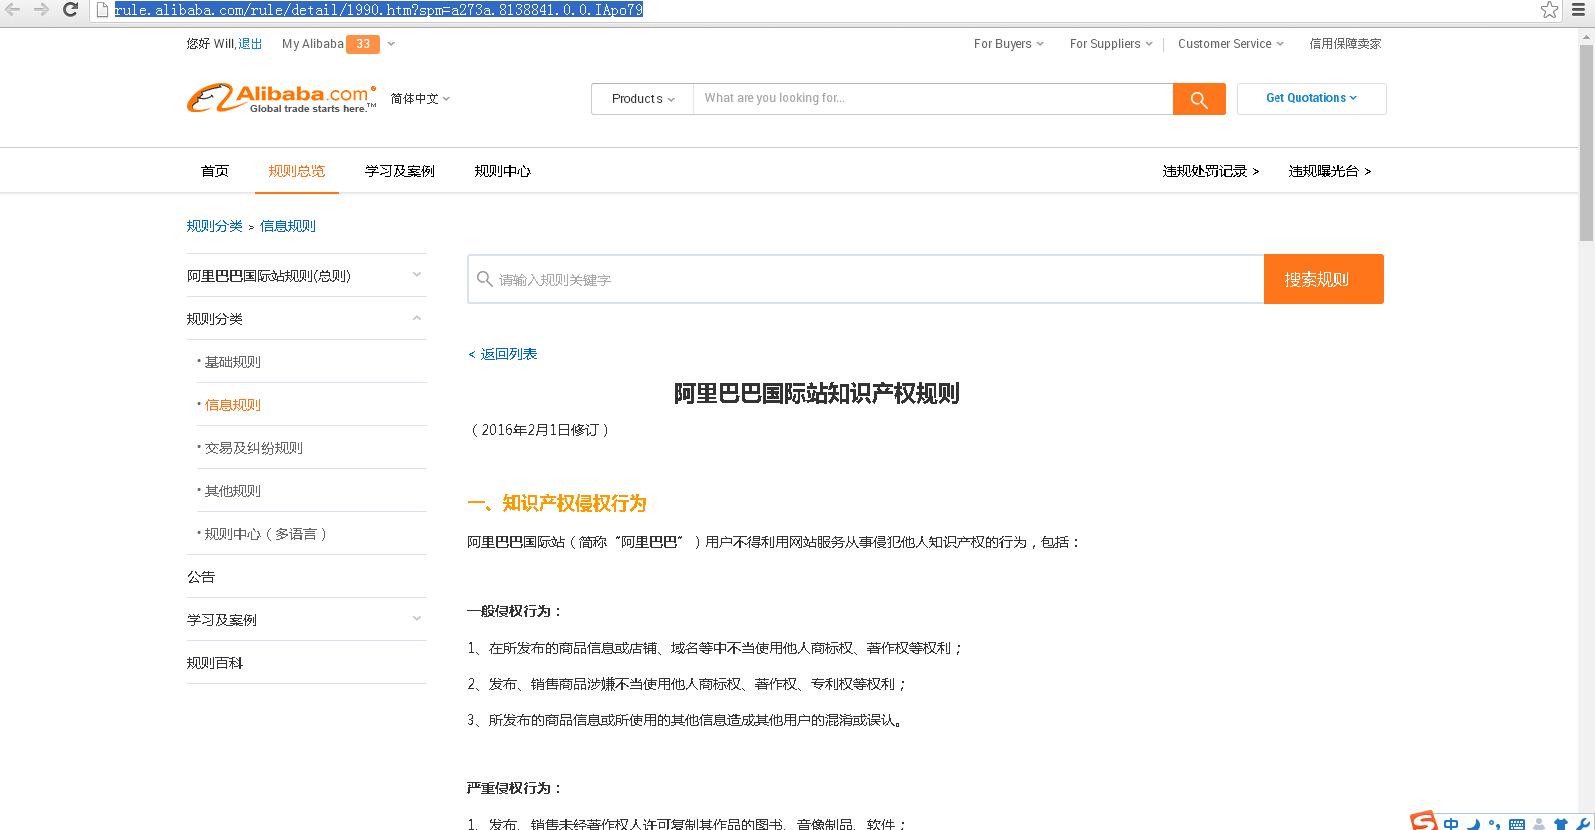Click the browser address bar URL

[379, 10]
